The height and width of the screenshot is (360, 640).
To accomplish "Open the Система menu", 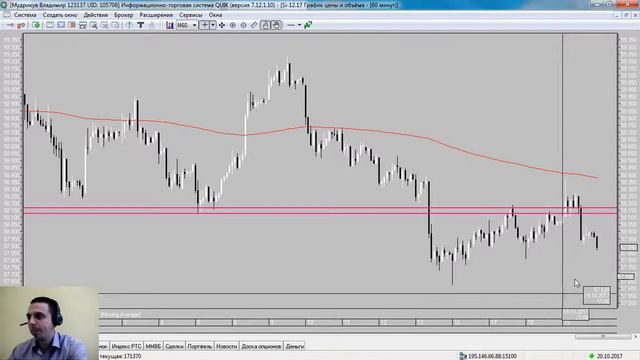I will [x=25, y=15].
